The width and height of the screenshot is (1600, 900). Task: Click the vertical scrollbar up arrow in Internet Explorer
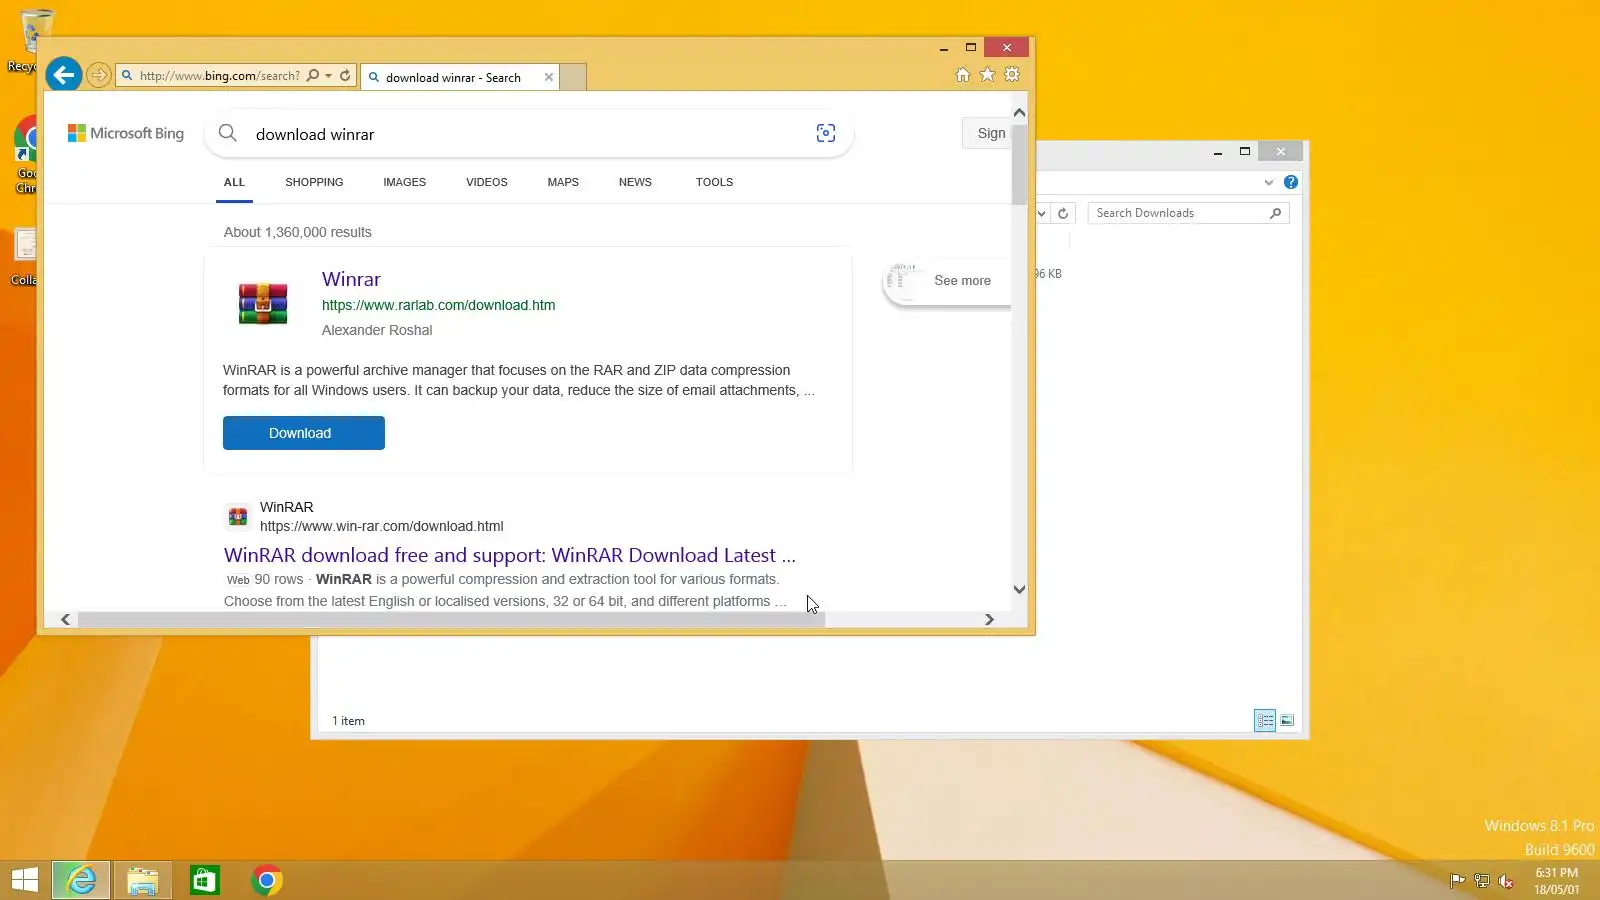tap(1019, 112)
